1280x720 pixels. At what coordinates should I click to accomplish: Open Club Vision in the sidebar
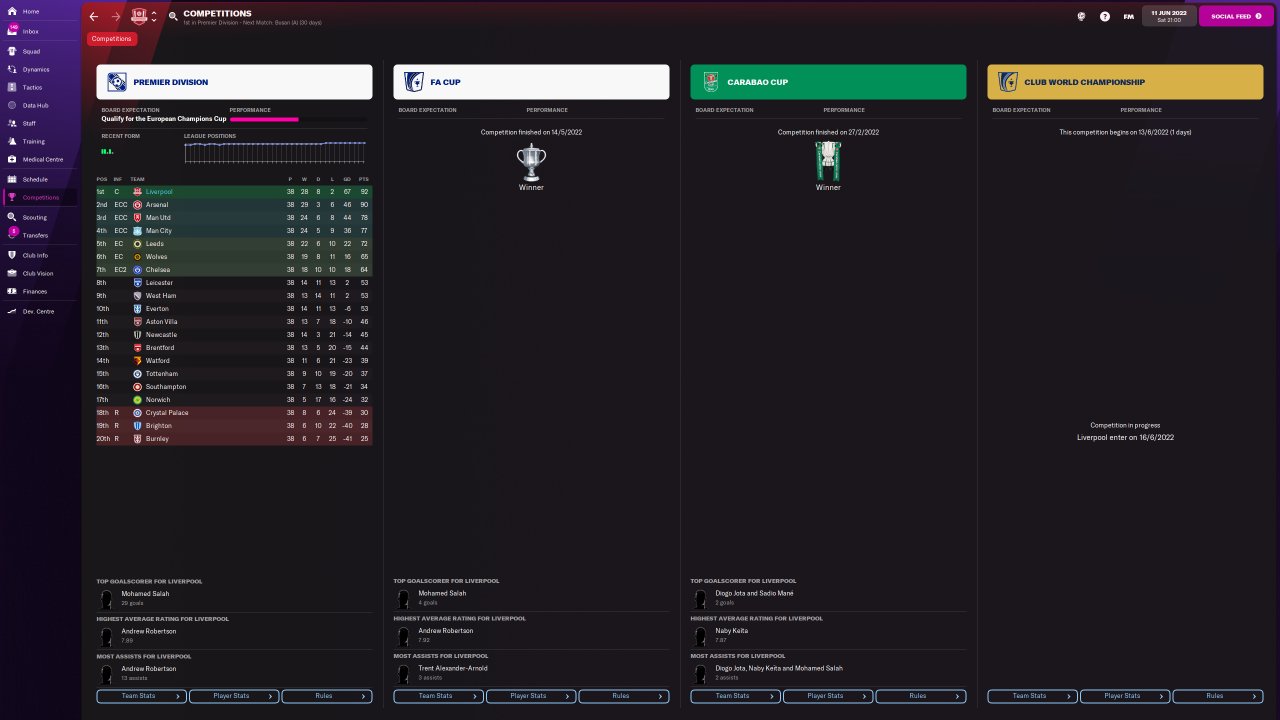(38, 273)
